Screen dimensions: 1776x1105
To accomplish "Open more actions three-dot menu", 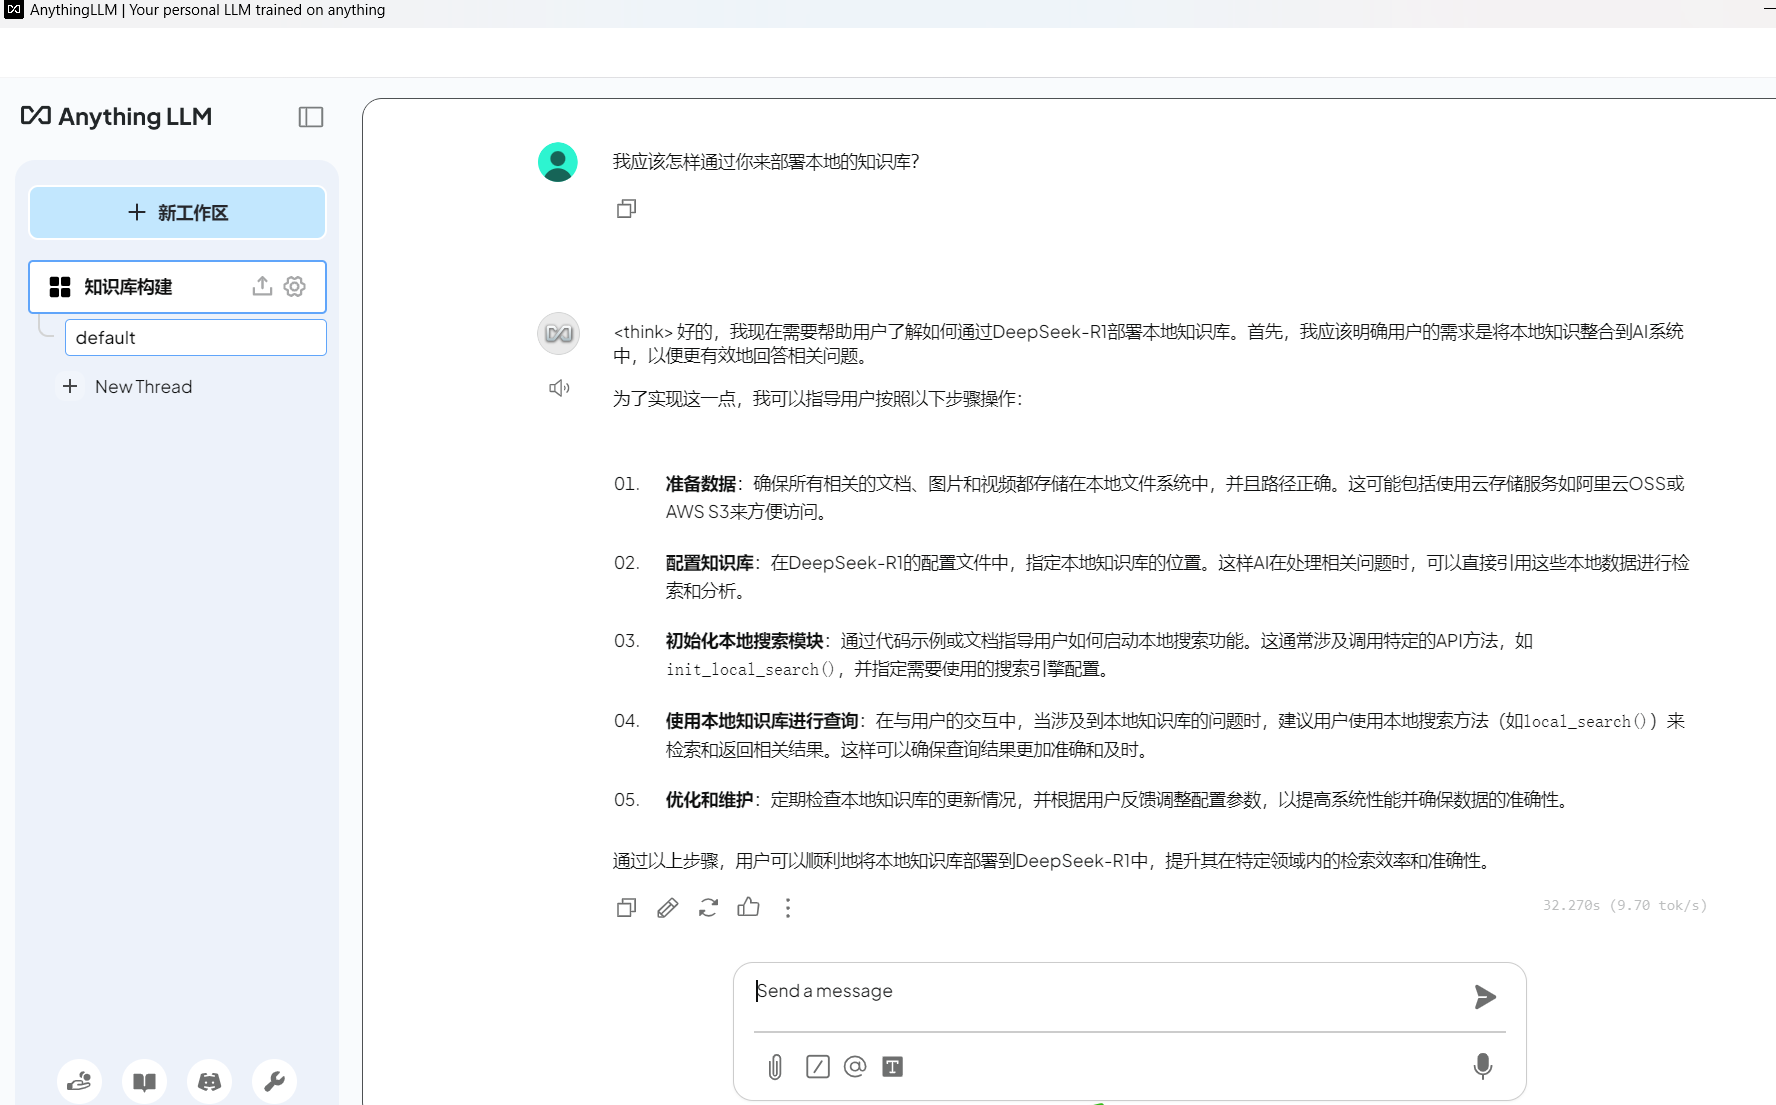I will click(788, 908).
